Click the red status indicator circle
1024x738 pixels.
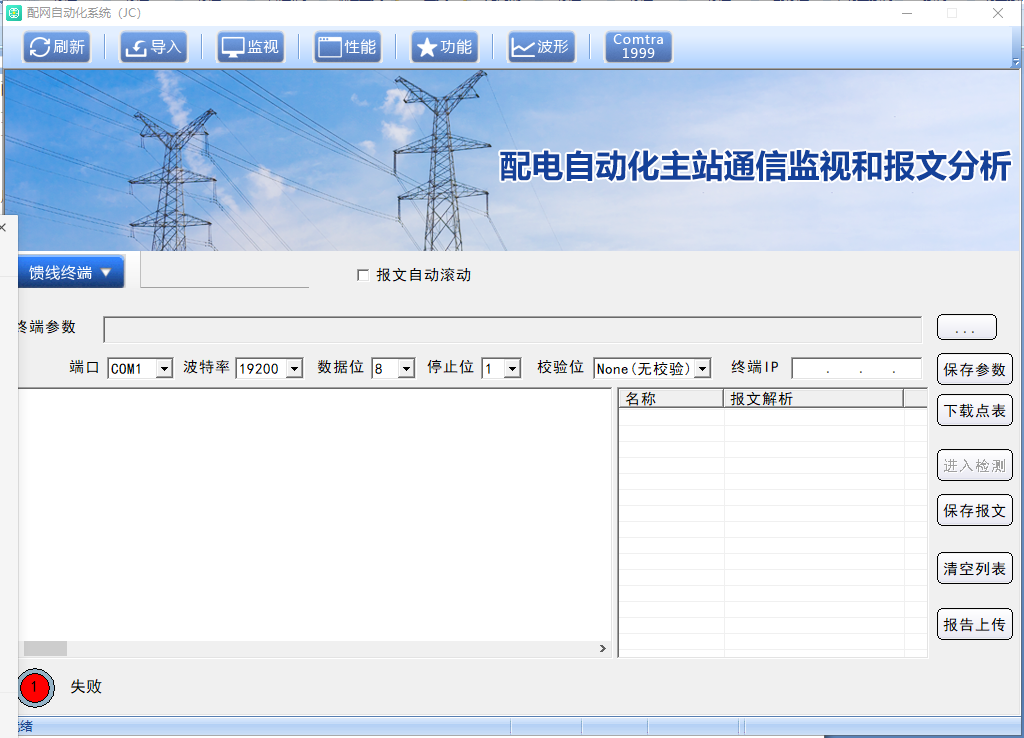(34, 687)
